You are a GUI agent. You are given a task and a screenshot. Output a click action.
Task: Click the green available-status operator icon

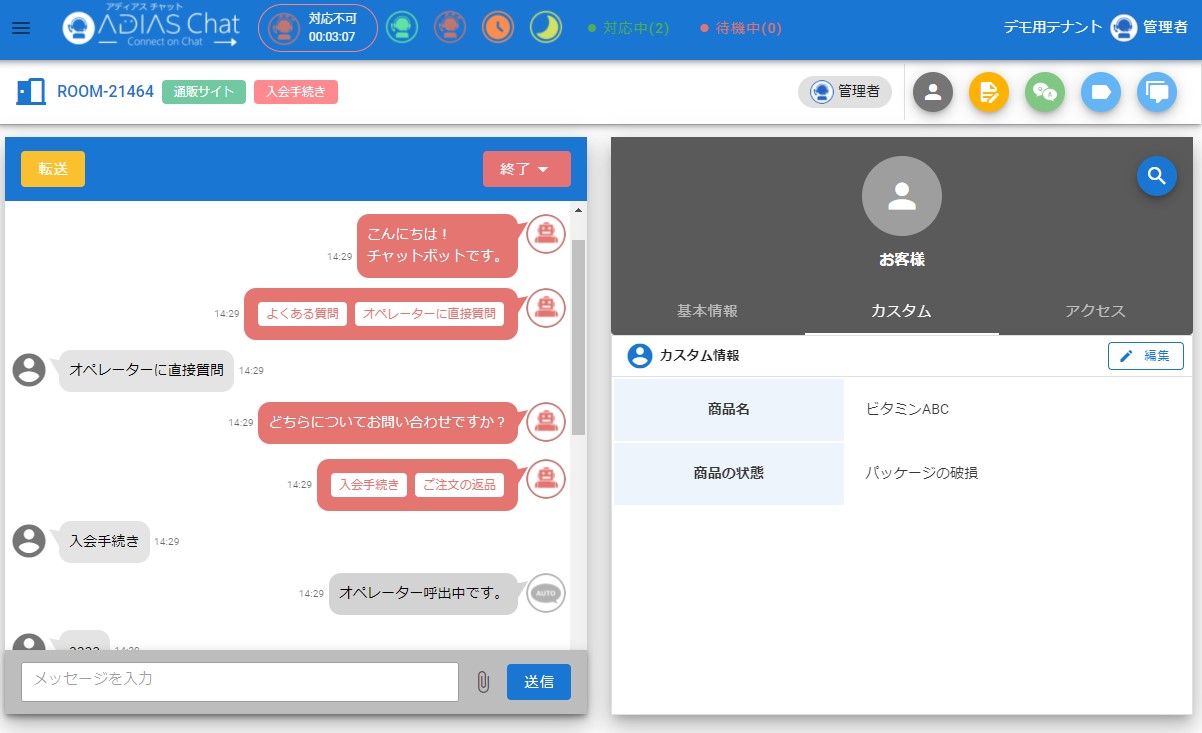402,28
